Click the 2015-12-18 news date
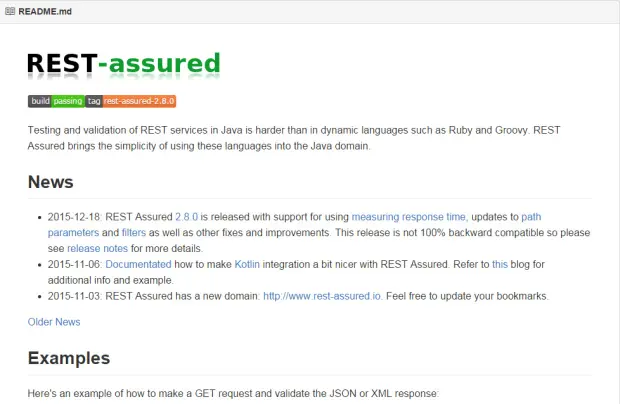 point(75,217)
